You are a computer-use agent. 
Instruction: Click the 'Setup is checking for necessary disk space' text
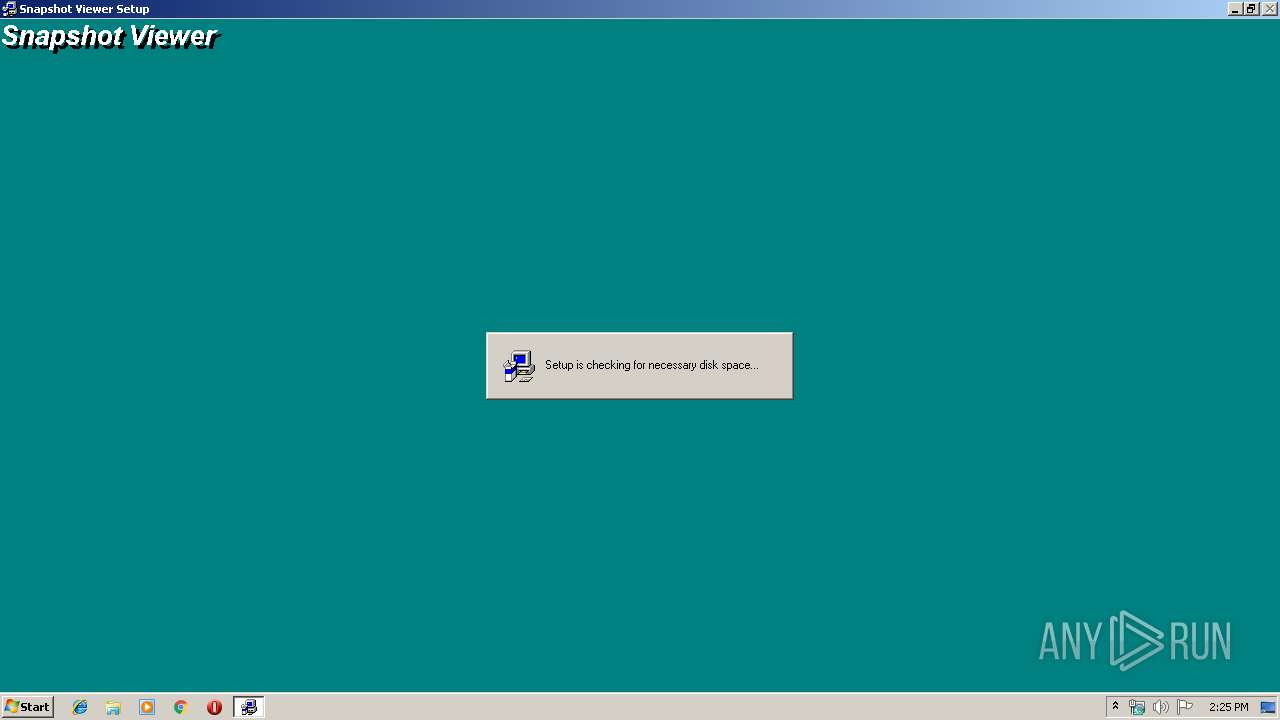(651, 365)
